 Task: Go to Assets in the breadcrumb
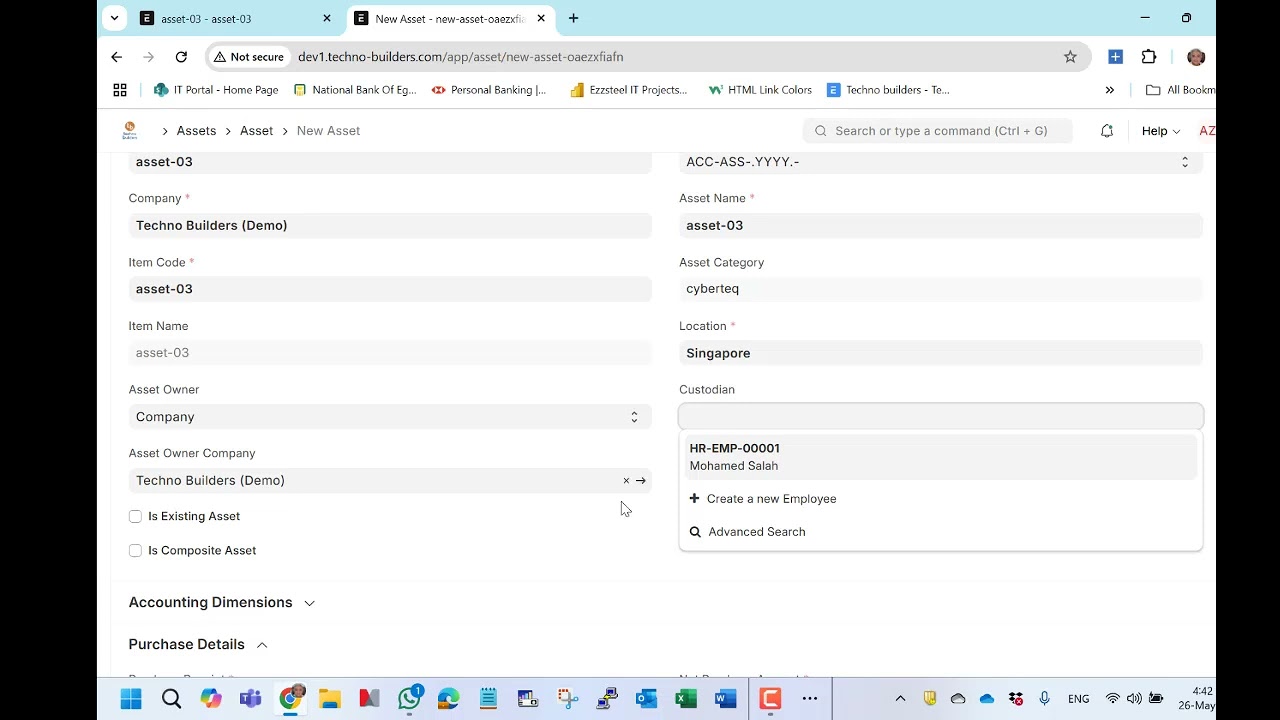196,131
